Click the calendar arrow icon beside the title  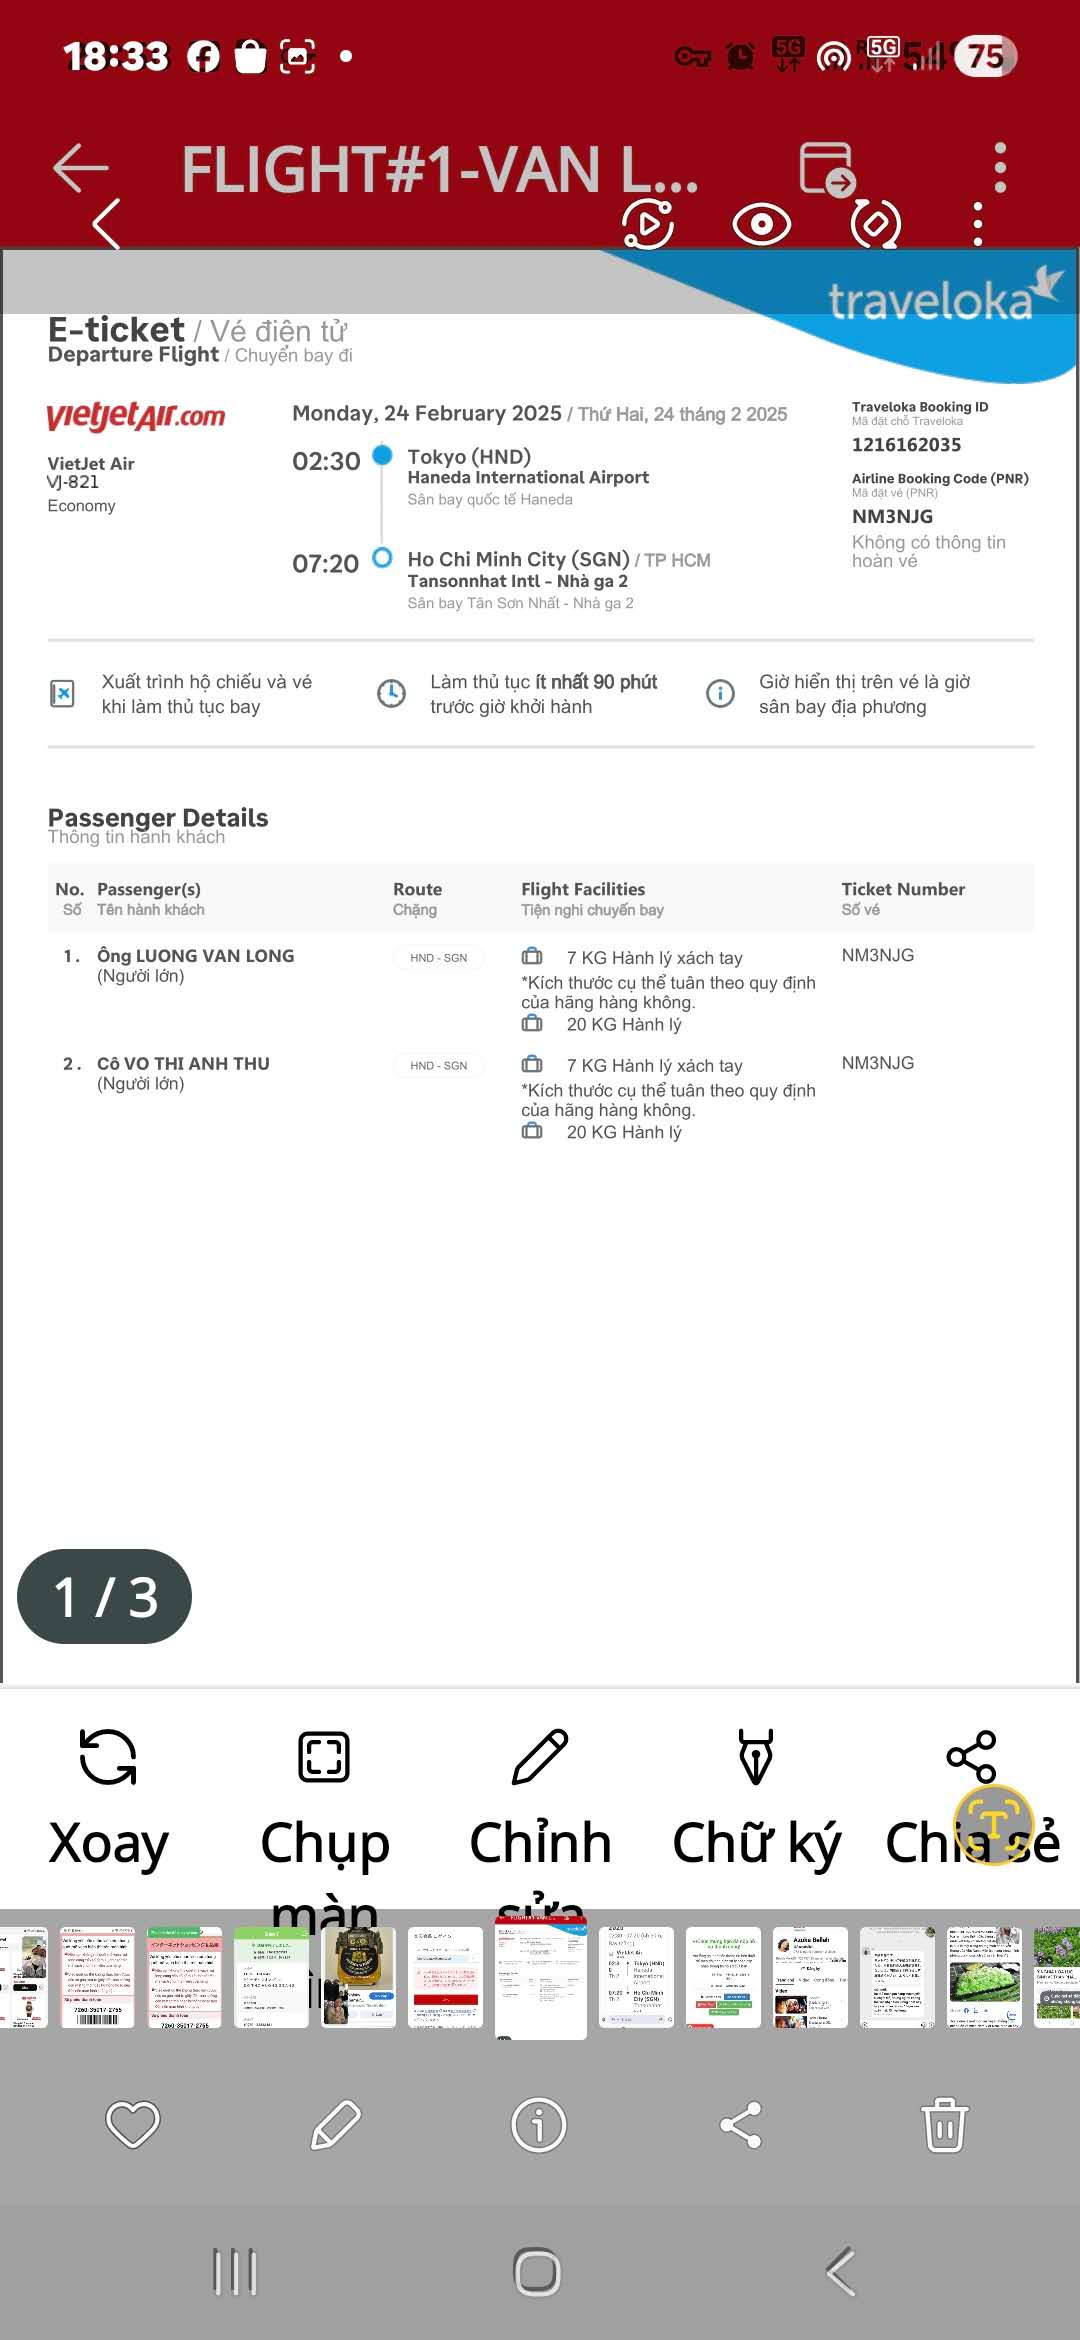pos(827,168)
